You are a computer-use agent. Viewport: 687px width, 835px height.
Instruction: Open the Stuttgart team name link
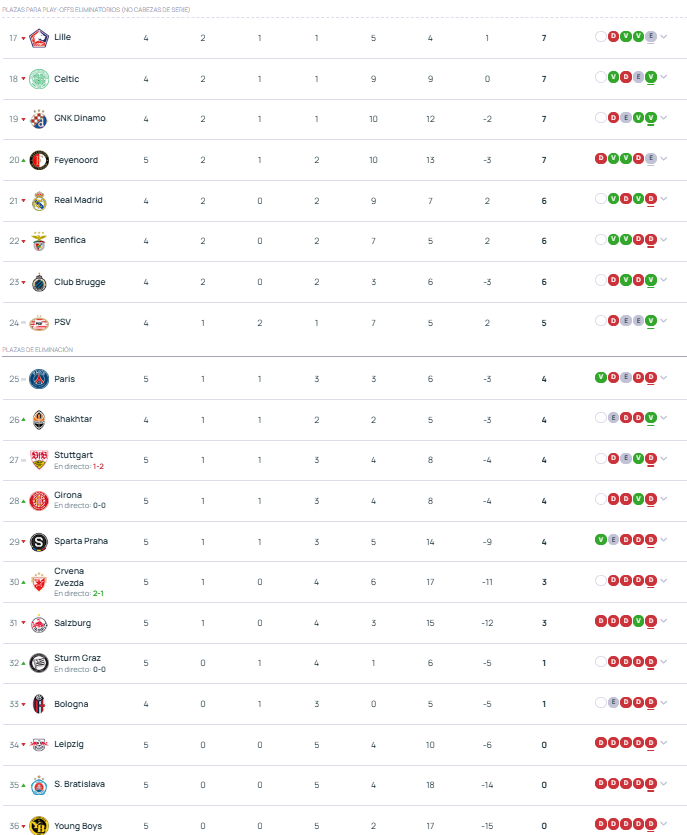[73, 455]
